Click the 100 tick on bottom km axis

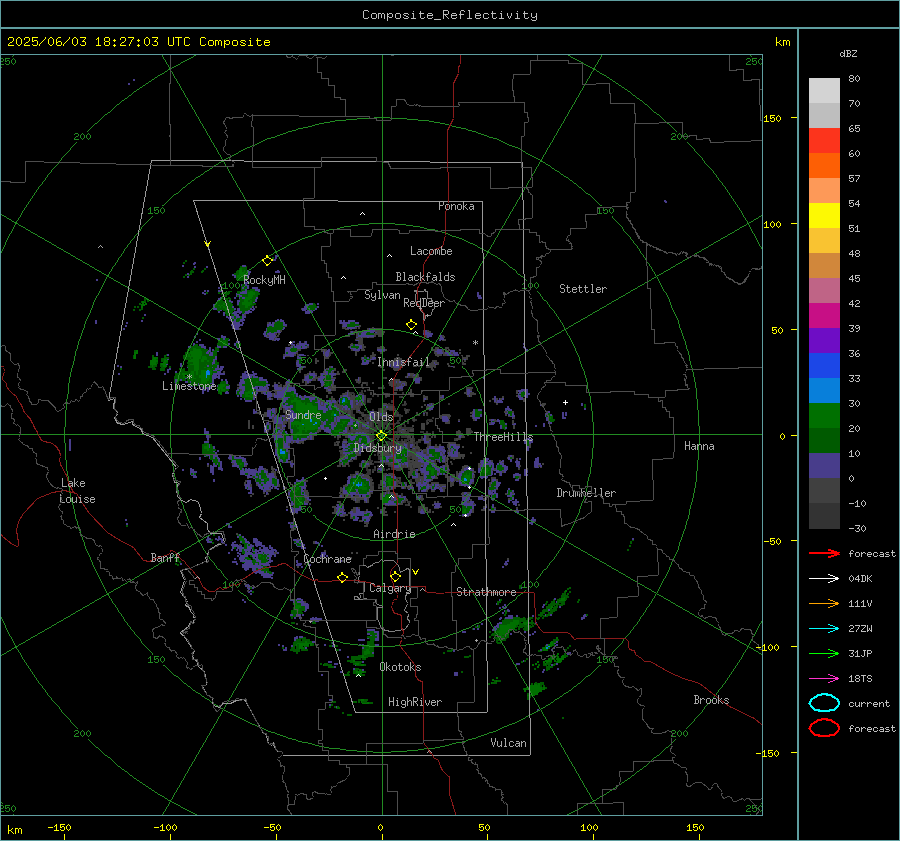[x=589, y=827]
